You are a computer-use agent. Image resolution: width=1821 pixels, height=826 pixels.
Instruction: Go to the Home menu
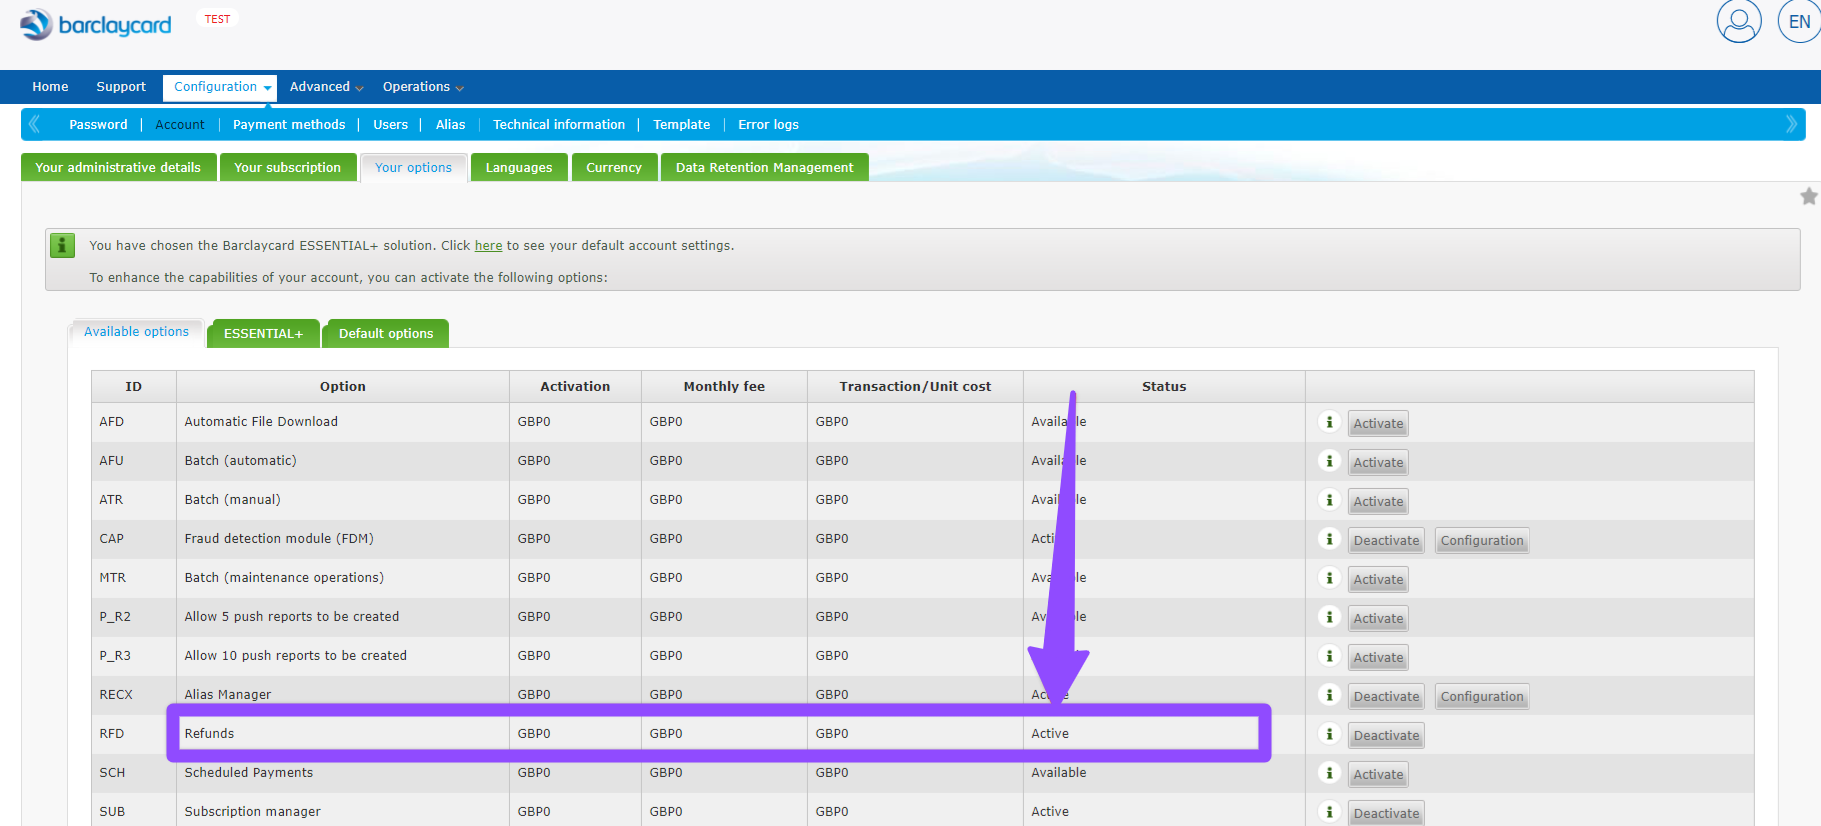(x=50, y=87)
